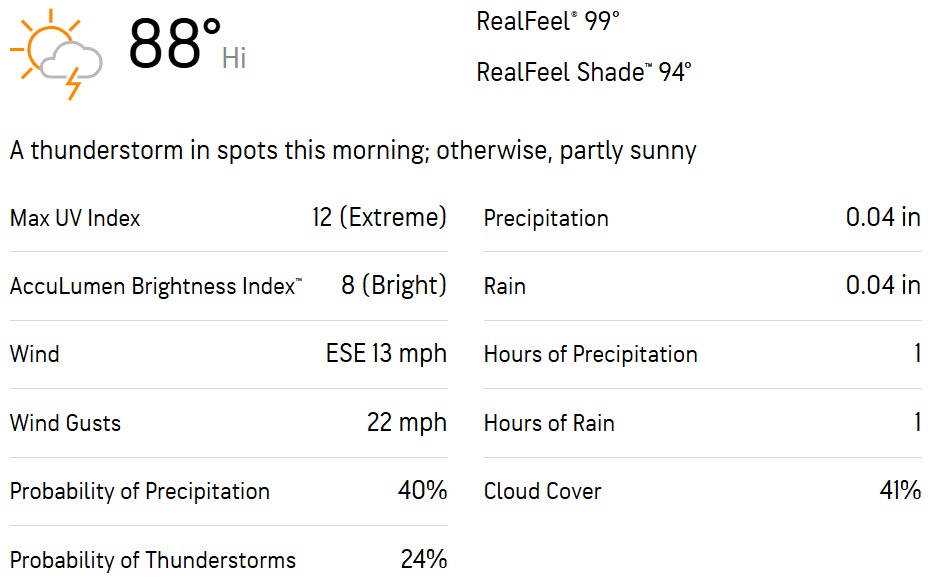Click the partly sunny thunderstorm weather icon
This screenshot has width=935, height=584.
(x=56, y=54)
